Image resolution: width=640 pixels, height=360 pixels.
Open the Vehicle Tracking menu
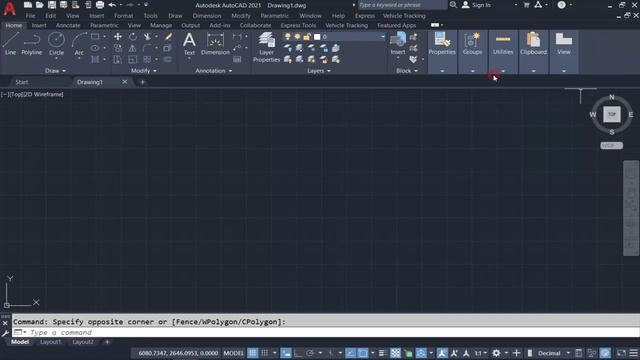(404, 16)
